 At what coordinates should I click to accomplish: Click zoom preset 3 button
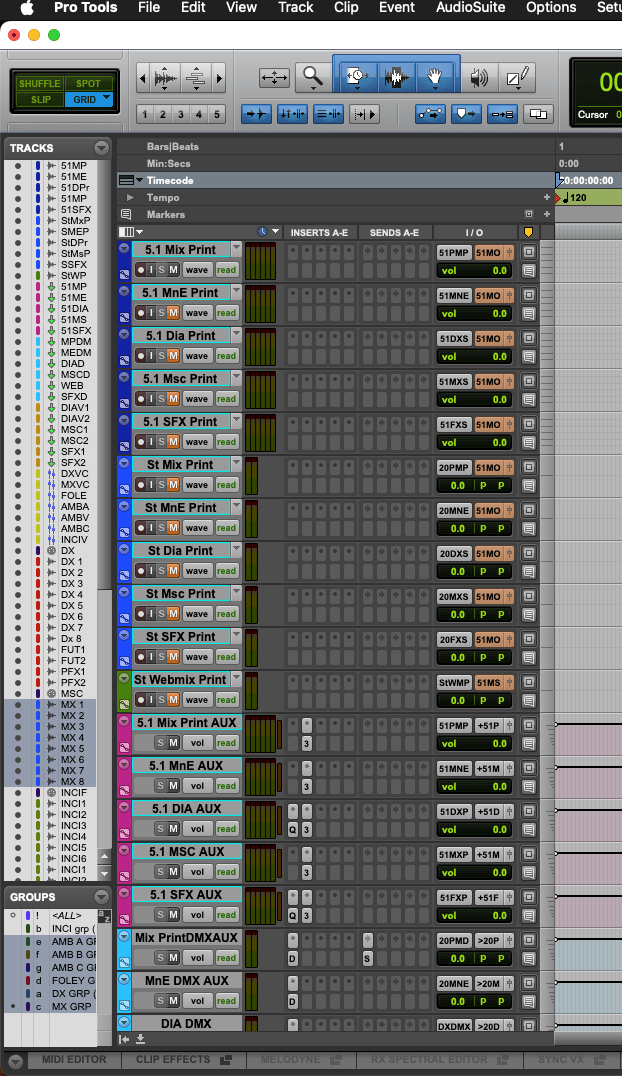[181, 114]
